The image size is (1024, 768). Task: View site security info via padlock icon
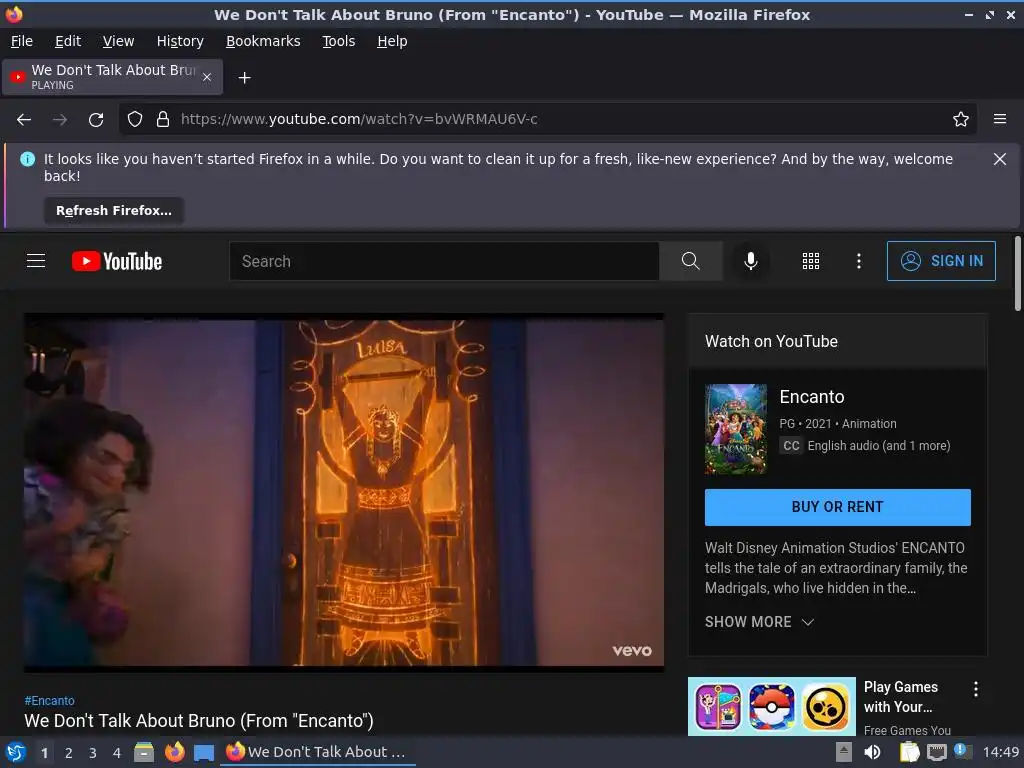(163, 120)
